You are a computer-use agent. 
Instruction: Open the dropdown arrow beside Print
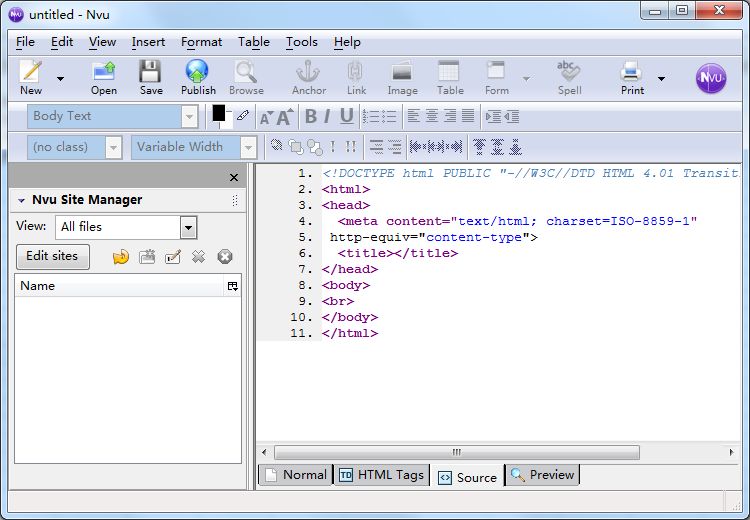pos(661,78)
